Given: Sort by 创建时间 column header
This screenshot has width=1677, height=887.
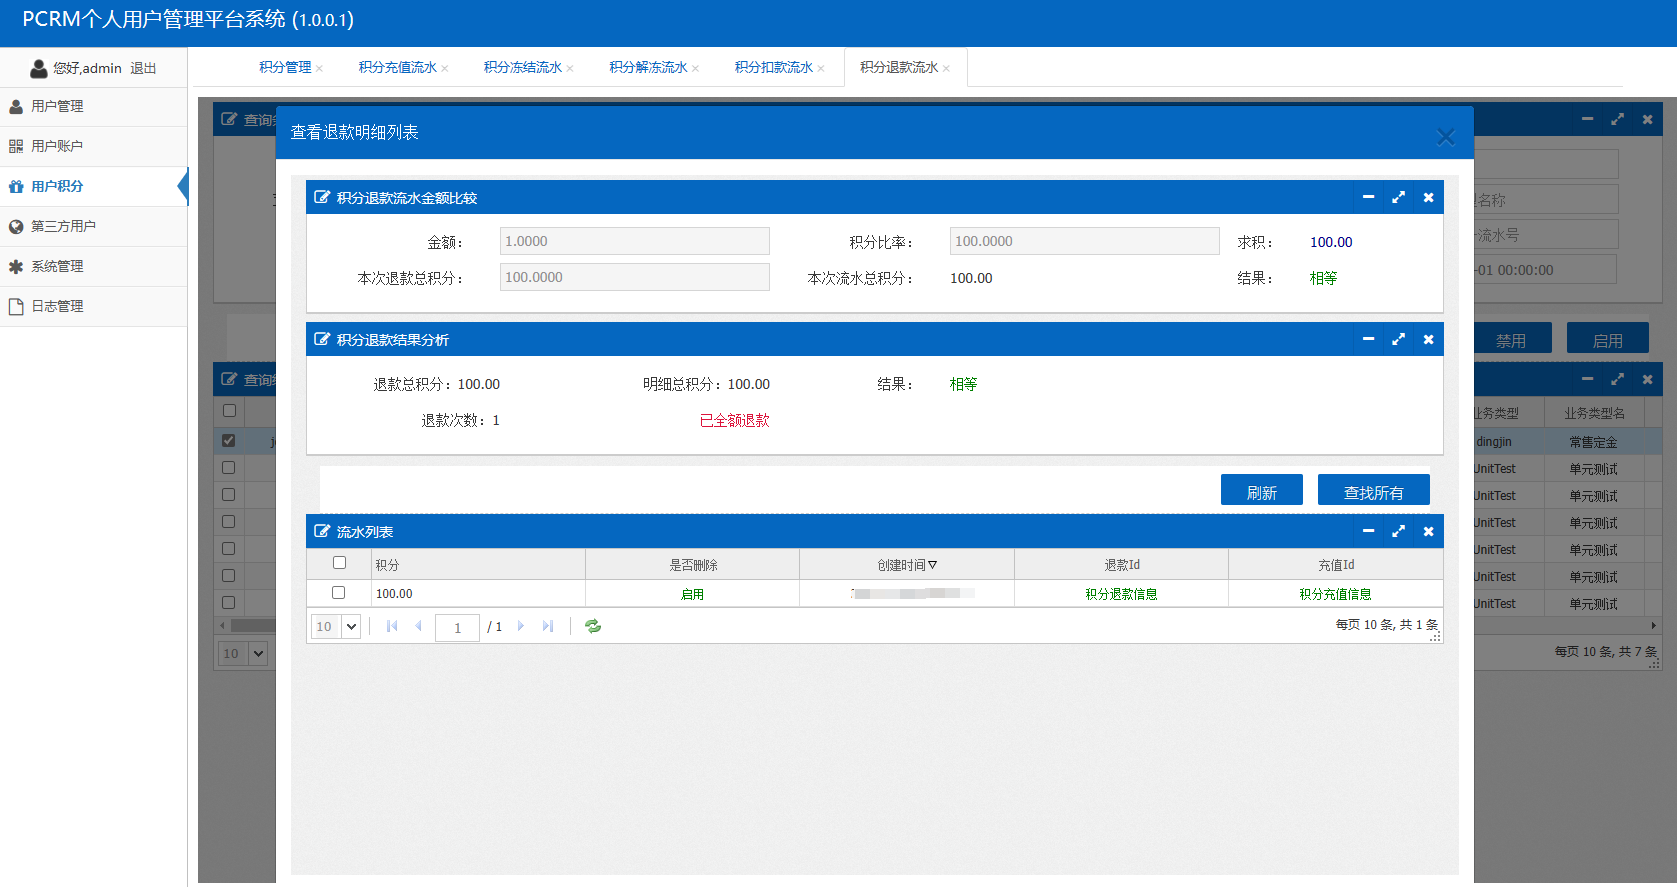Looking at the screenshot, I should tap(906, 565).
